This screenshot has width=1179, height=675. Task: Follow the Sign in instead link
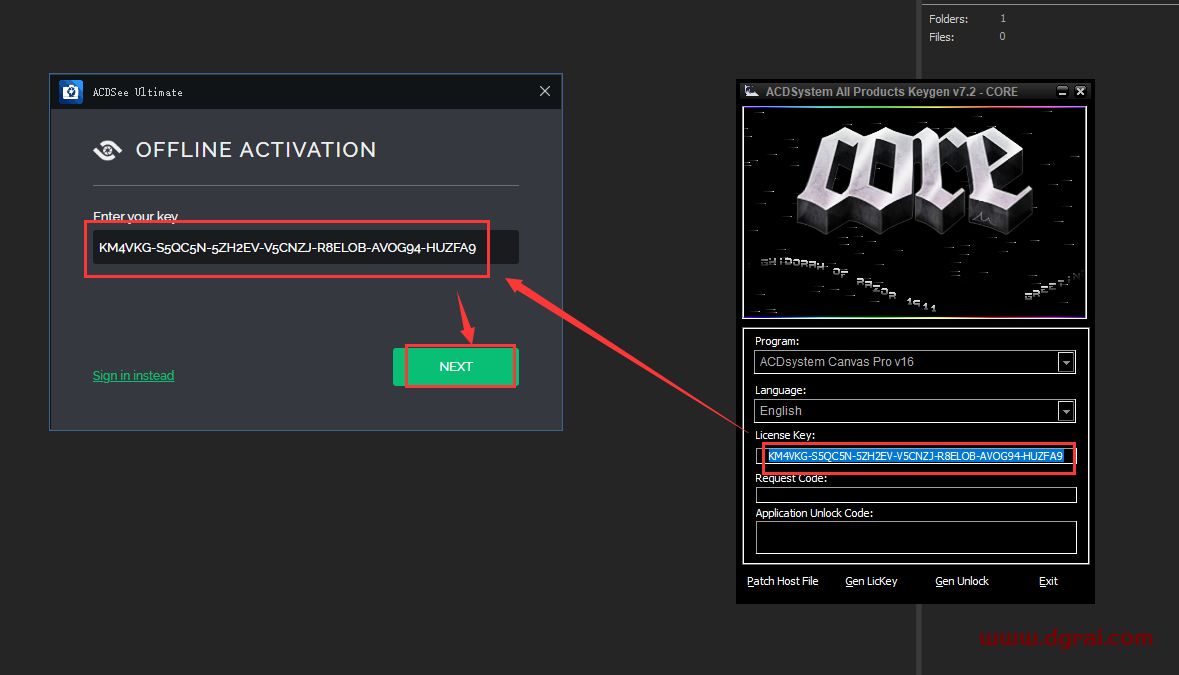pos(133,376)
